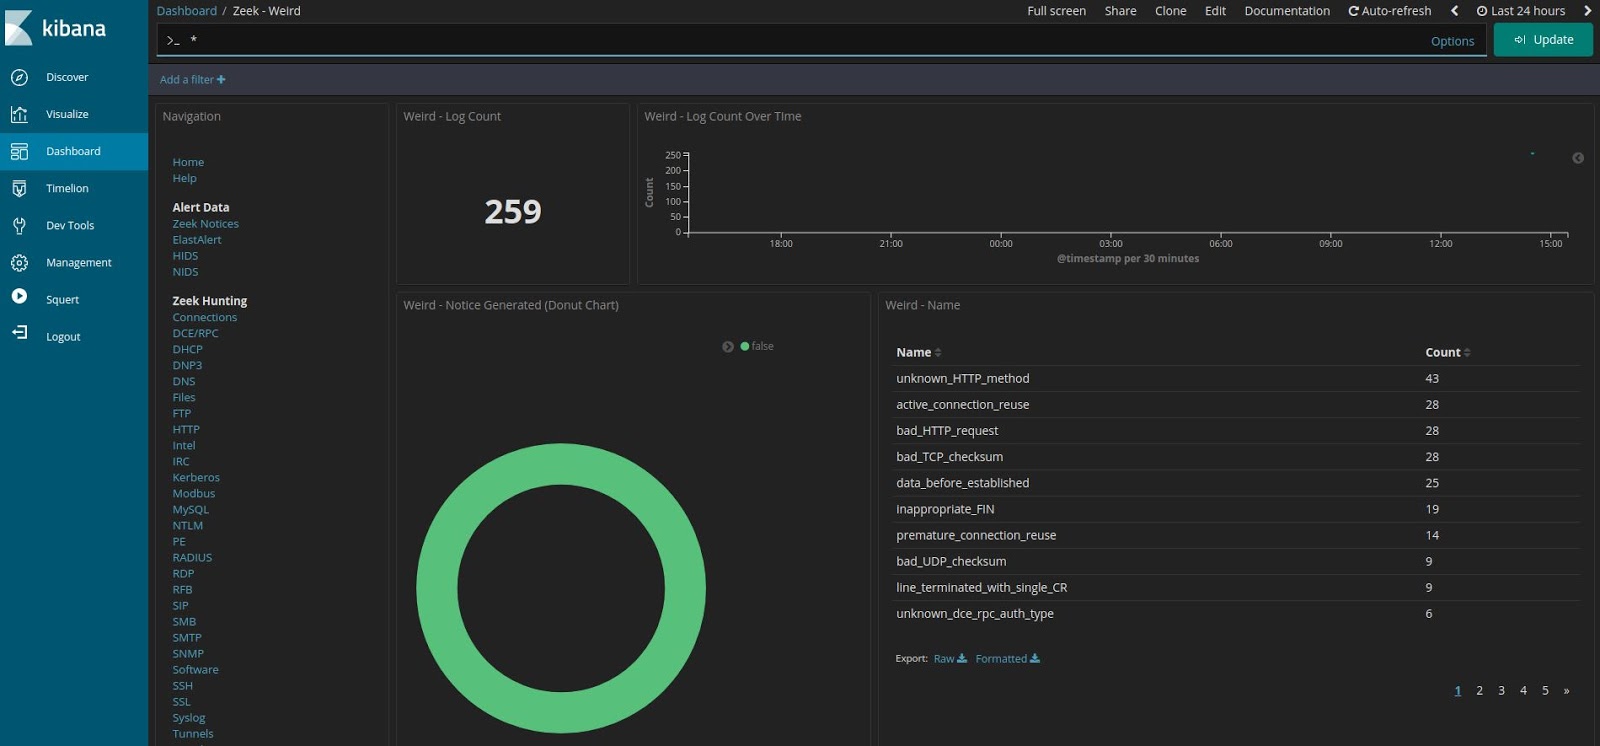Toggle legend on Log Count Over Time chart

point(1578,158)
